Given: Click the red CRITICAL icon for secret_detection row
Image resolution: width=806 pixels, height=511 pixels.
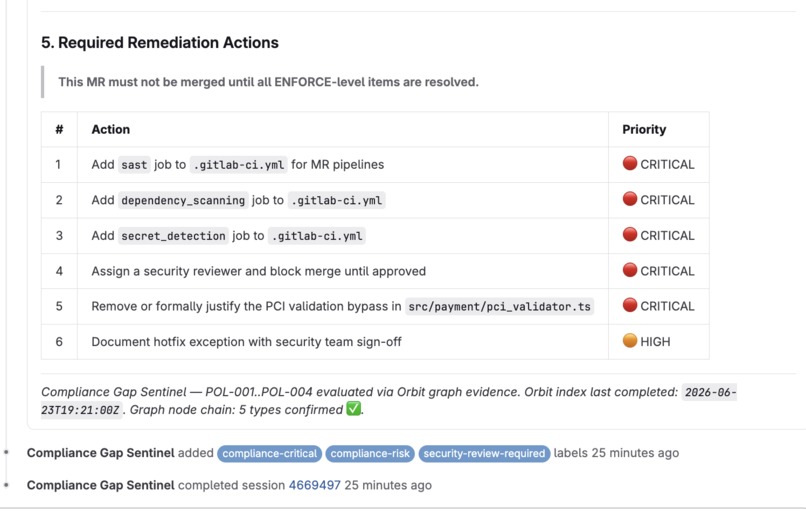Looking at the screenshot, I should 630,234.
